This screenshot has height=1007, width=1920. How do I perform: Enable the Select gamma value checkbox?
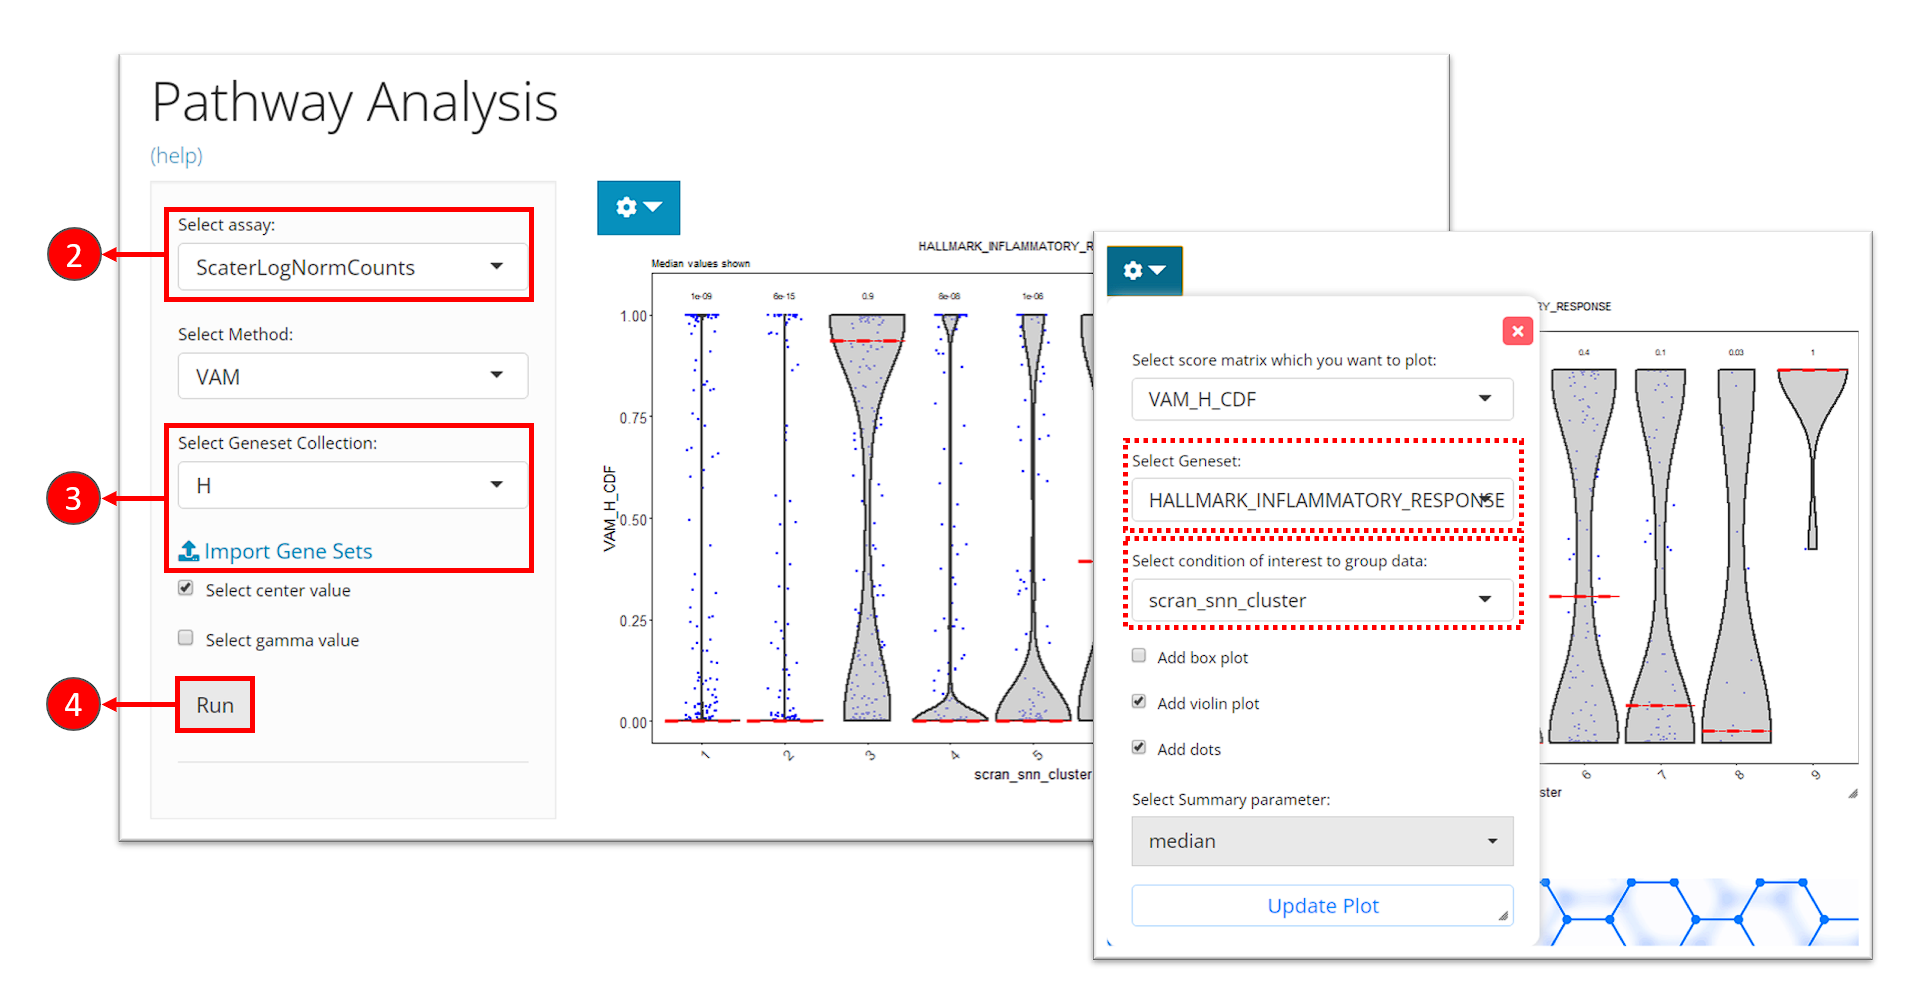click(186, 638)
